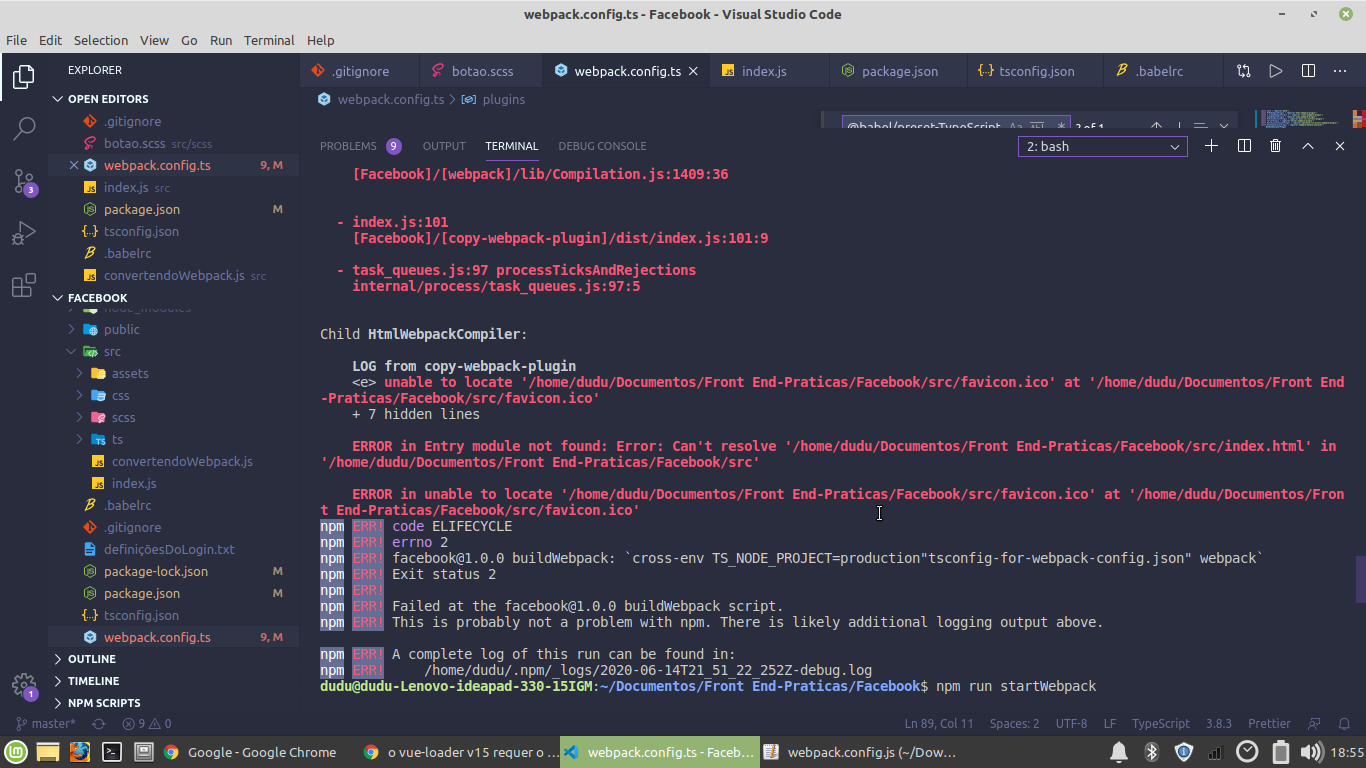This screenshot has width=1366, height=768.
Task: Click the master branch indicator
Action: point(46,723)
